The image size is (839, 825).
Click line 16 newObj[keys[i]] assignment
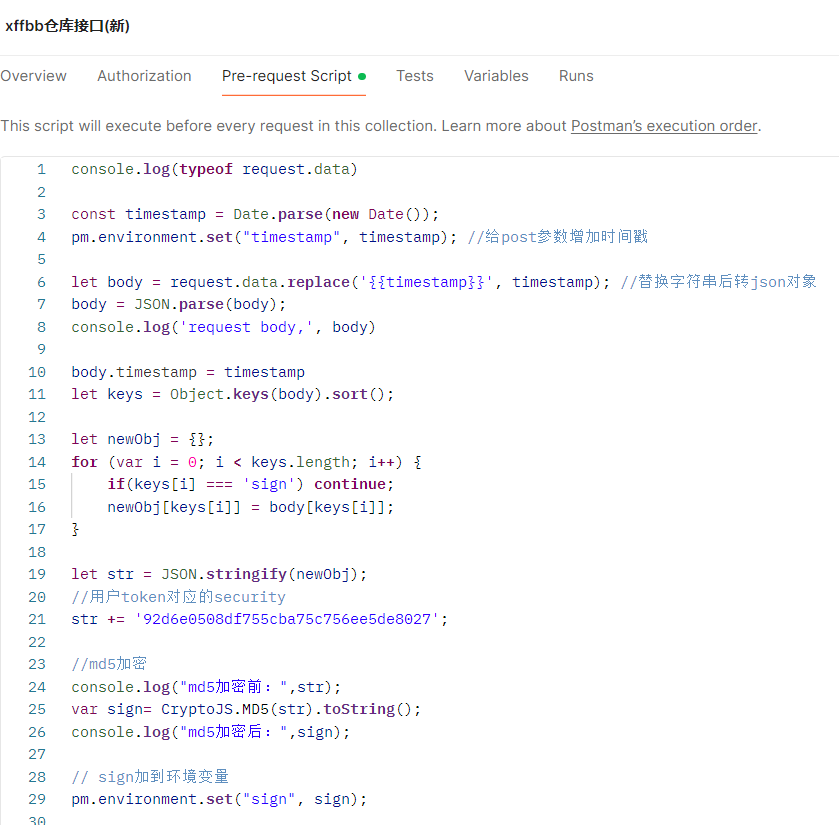point(250,507)
